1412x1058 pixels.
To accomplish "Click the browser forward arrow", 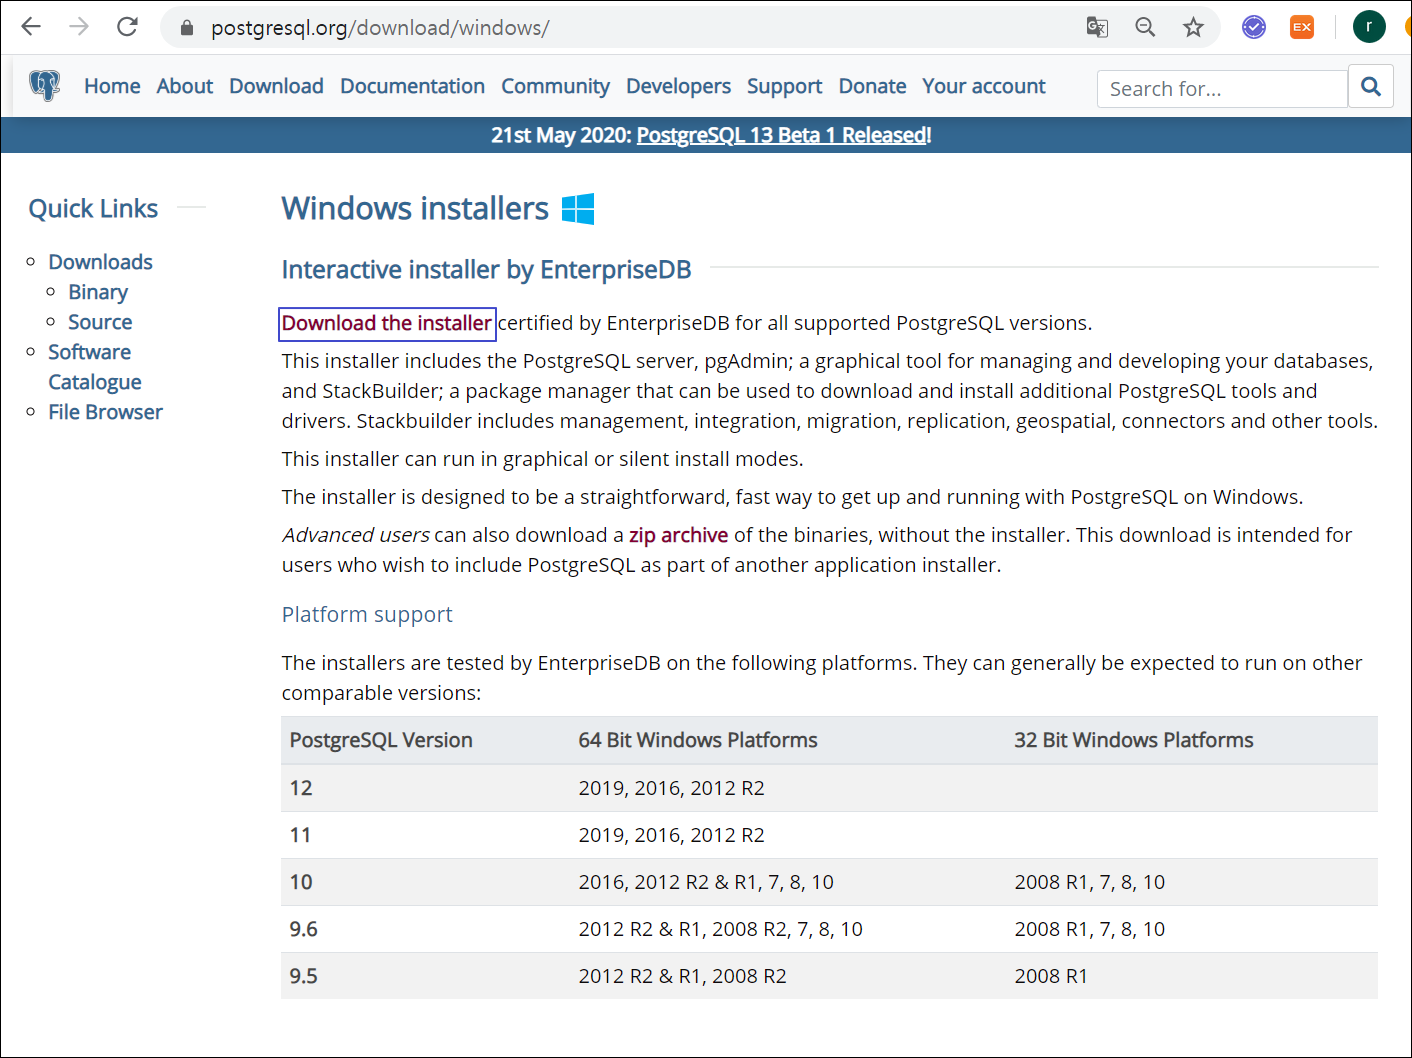I will click(x=79, y=27).
